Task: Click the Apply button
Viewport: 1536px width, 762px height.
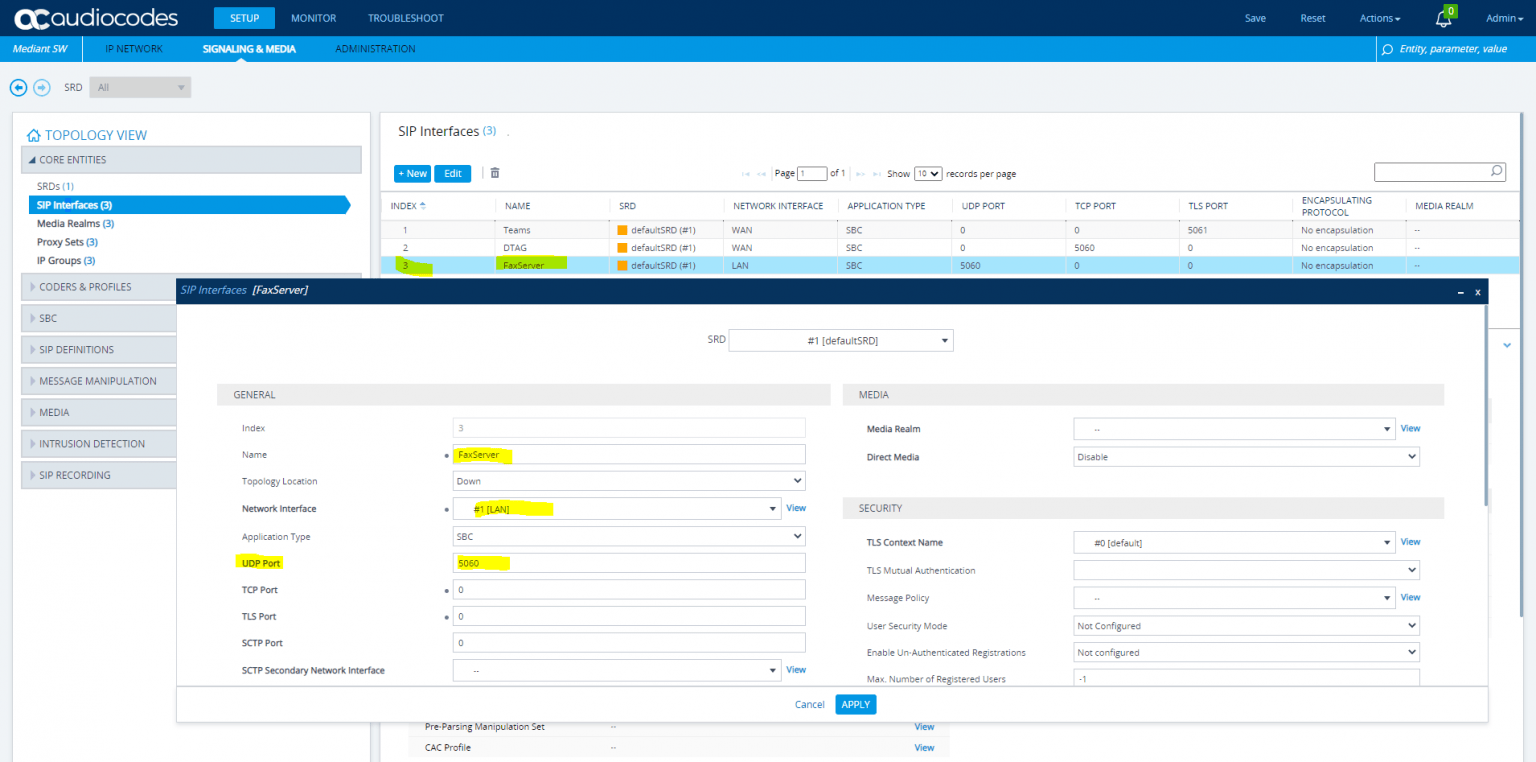Action: [855, 704]
